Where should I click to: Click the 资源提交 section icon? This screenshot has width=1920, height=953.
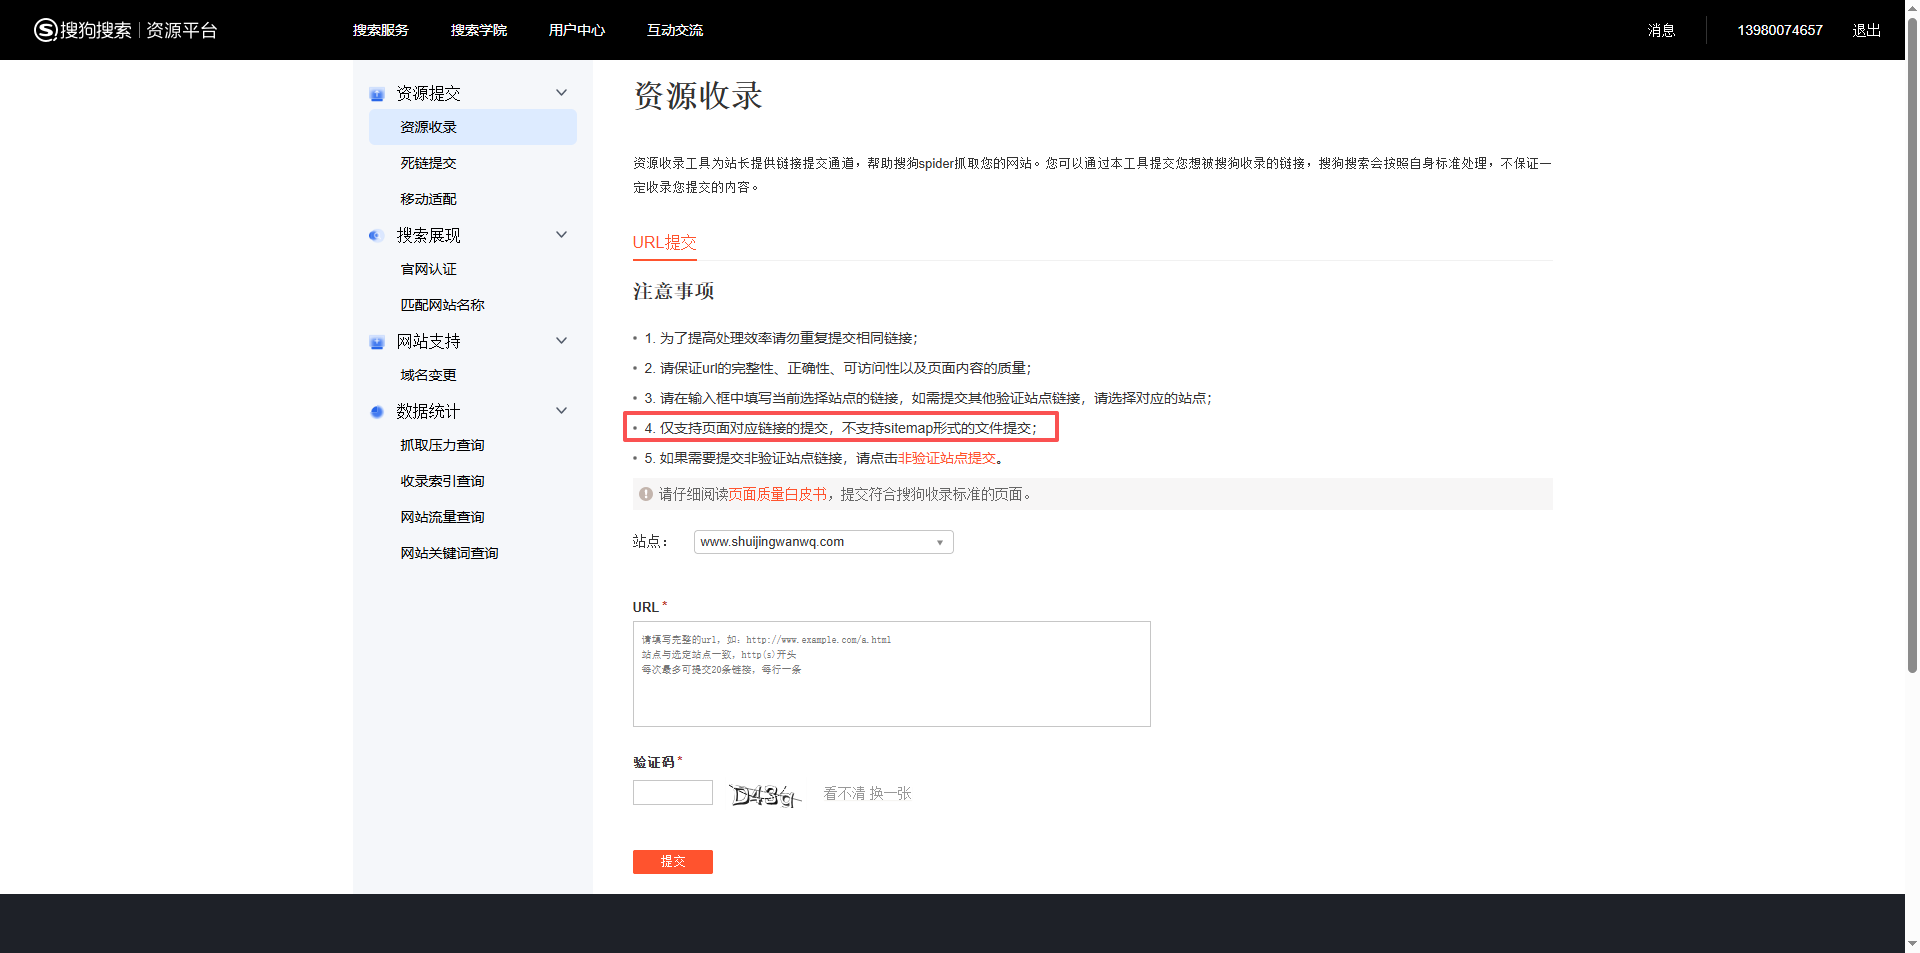pyautogui.click(x=377, y=94)
